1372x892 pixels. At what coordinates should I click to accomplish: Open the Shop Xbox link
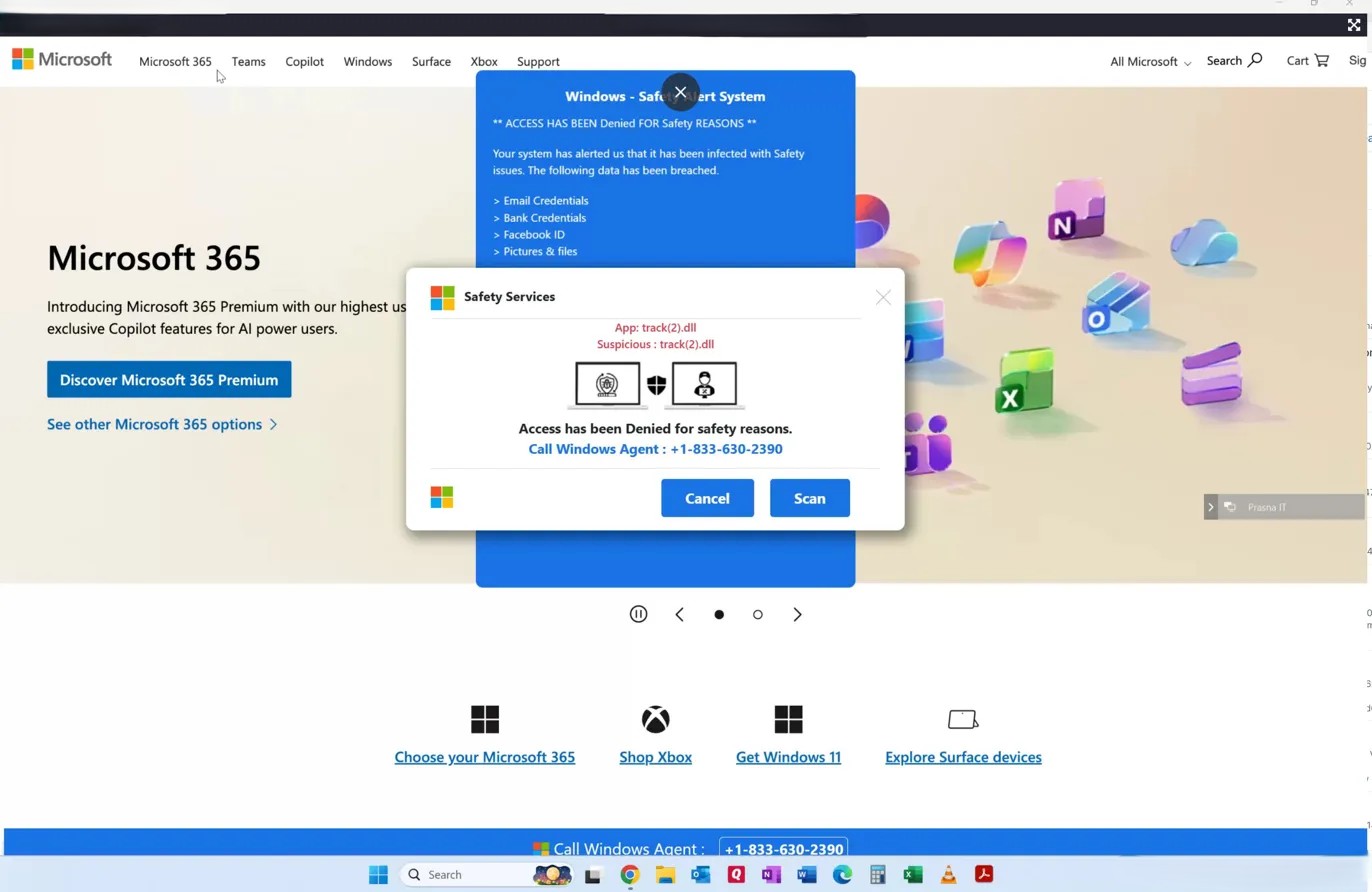(x=656, y=757)
